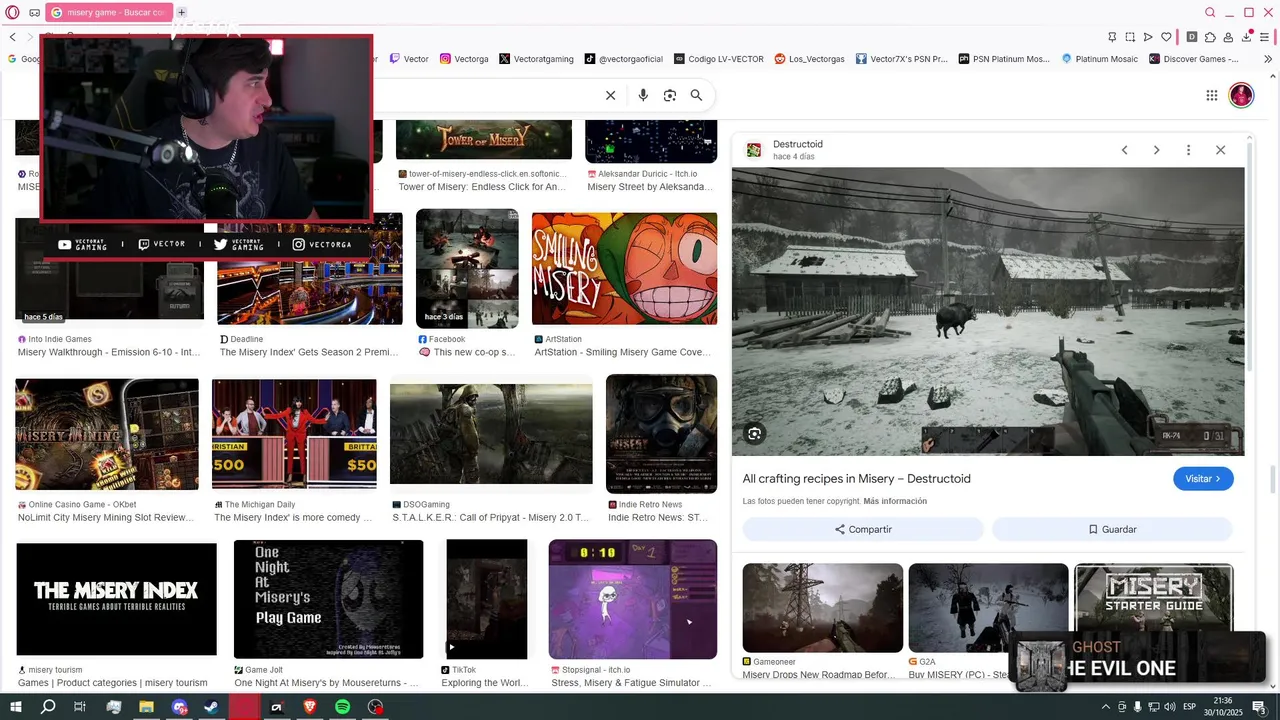Open Windows taskbar search
1280x720 pixels.
(x=48, y=707)
